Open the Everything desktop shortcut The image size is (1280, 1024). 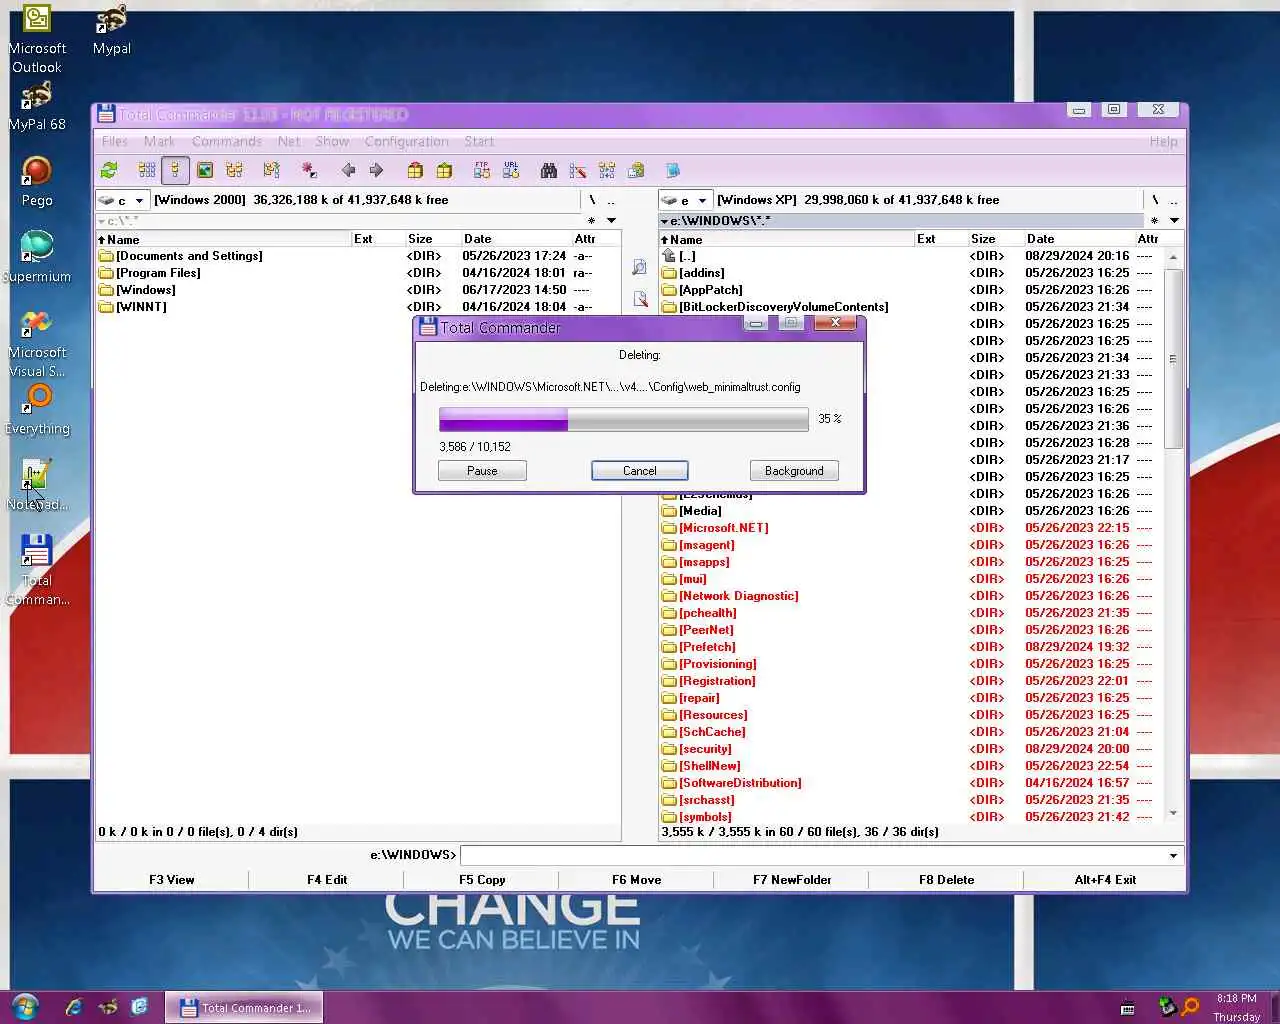point(37,410)
